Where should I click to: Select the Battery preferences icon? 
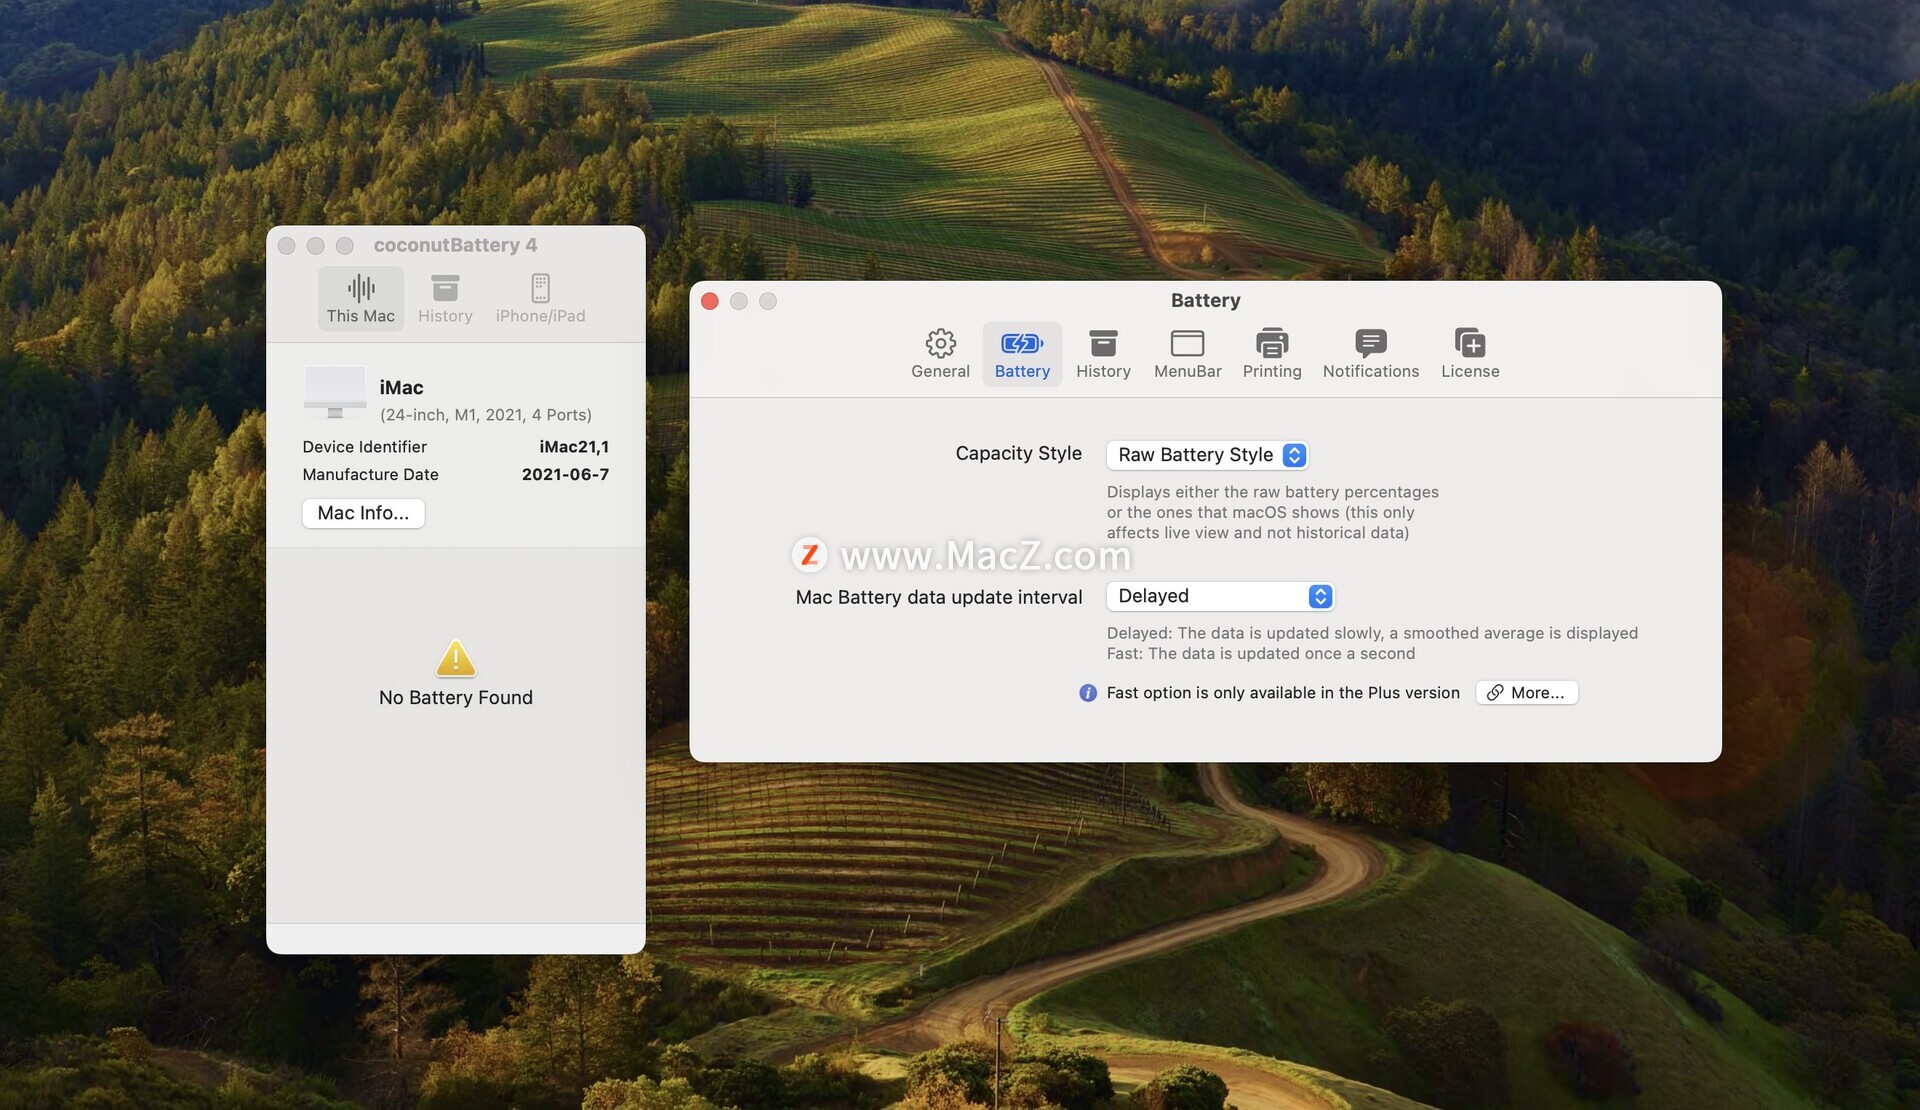tap(1022, 343)
